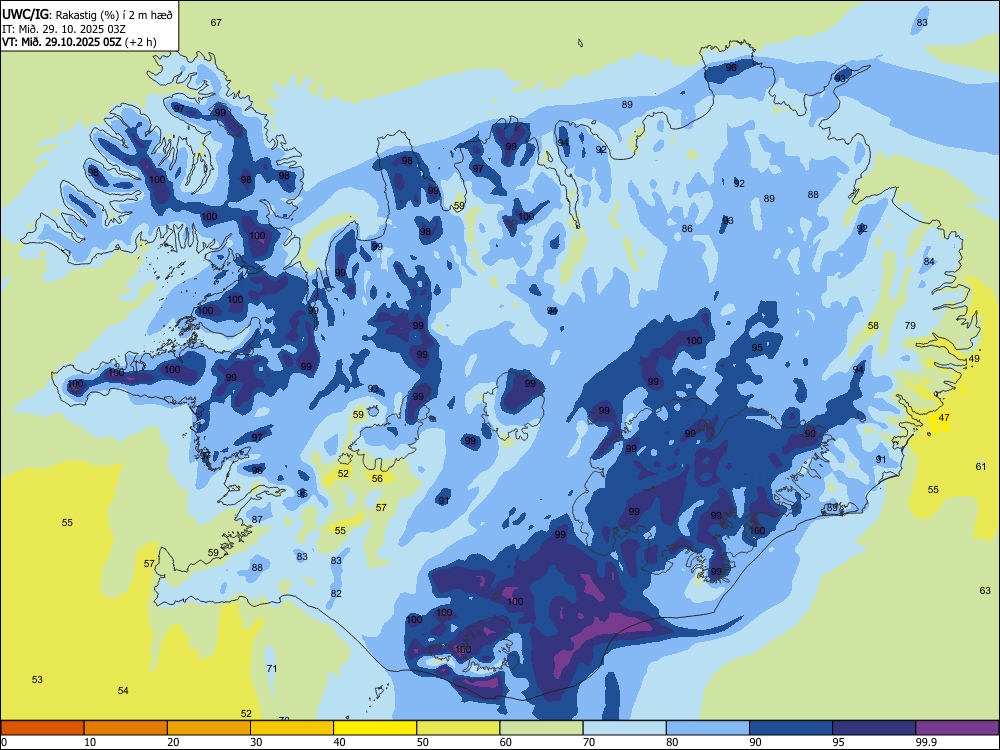
Task: Pick the 60–70 pale green legend swatch
Action: point(541,728)
